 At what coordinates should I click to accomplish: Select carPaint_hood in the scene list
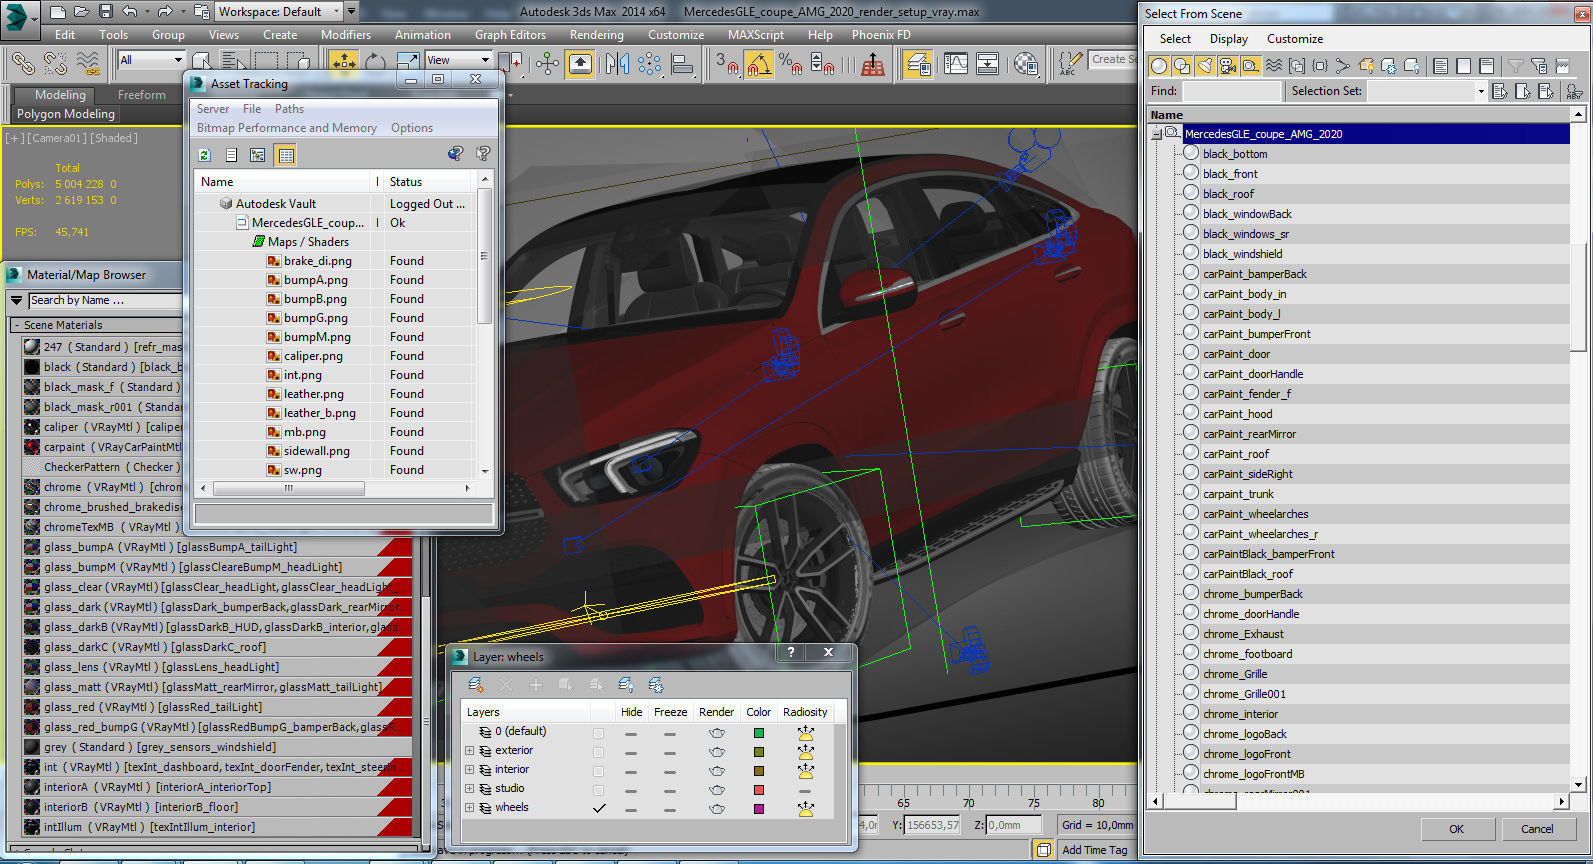click(x=1237, y=414)
